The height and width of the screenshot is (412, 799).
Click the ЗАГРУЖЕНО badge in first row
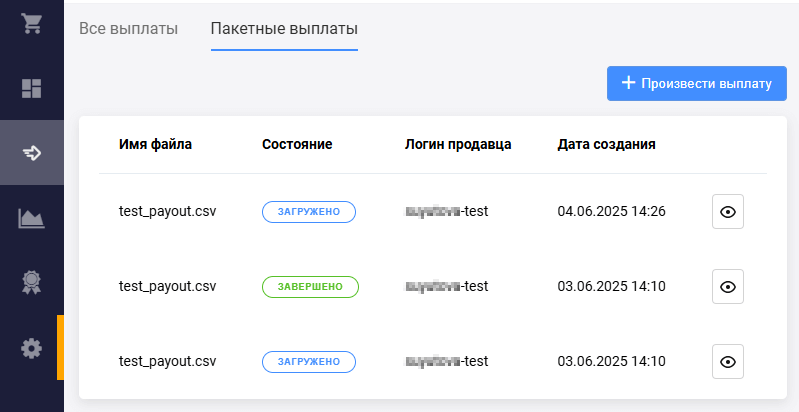pyautogui.click(x=309, y=212)
